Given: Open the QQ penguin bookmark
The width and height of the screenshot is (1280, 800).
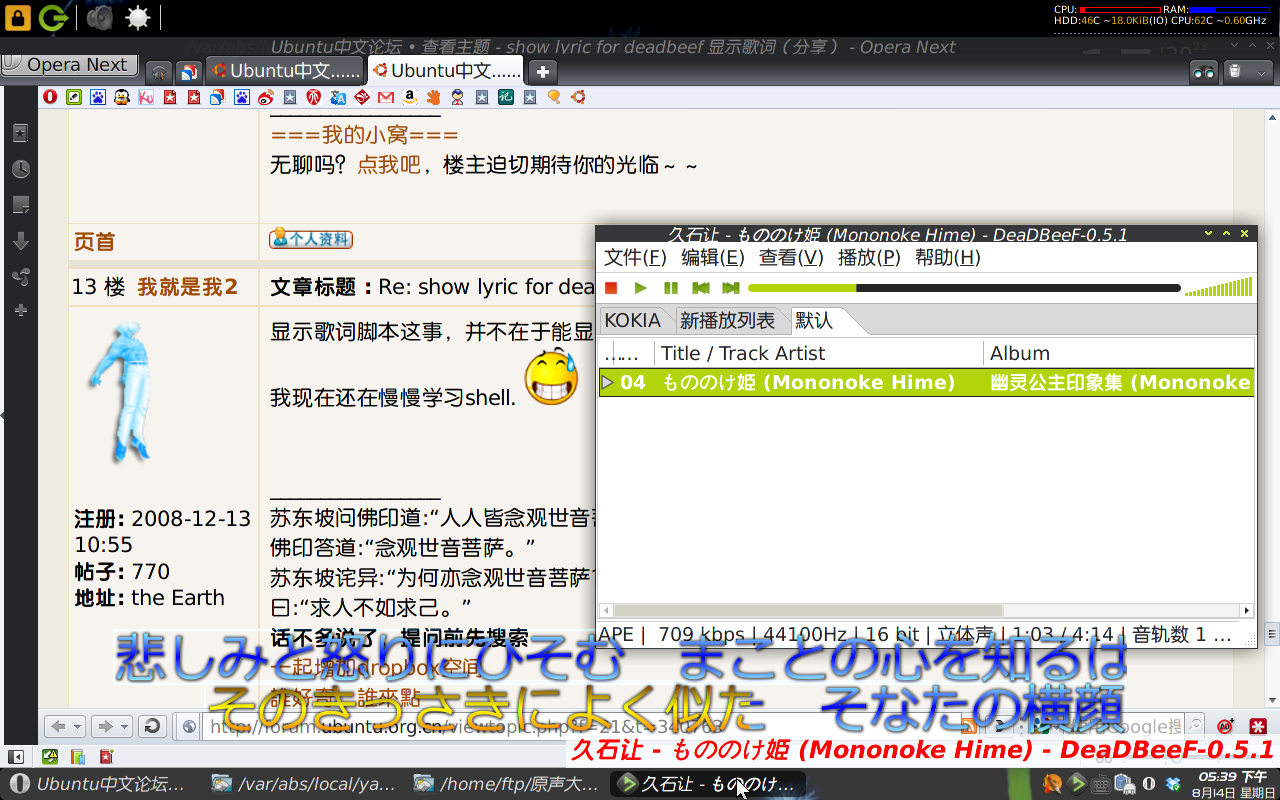Looking at the screenshot, I should (x=122, y=97).
